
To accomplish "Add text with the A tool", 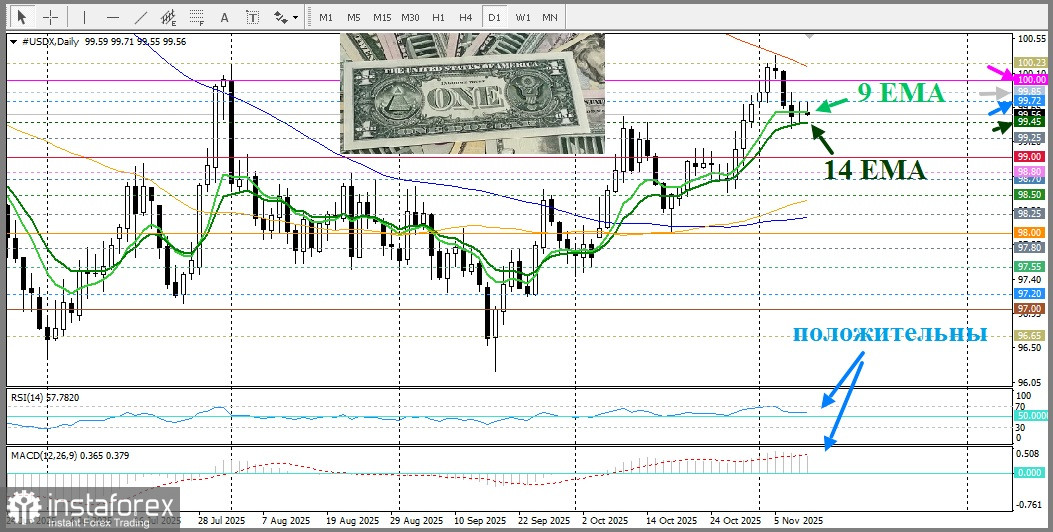I will pos(224,17).
